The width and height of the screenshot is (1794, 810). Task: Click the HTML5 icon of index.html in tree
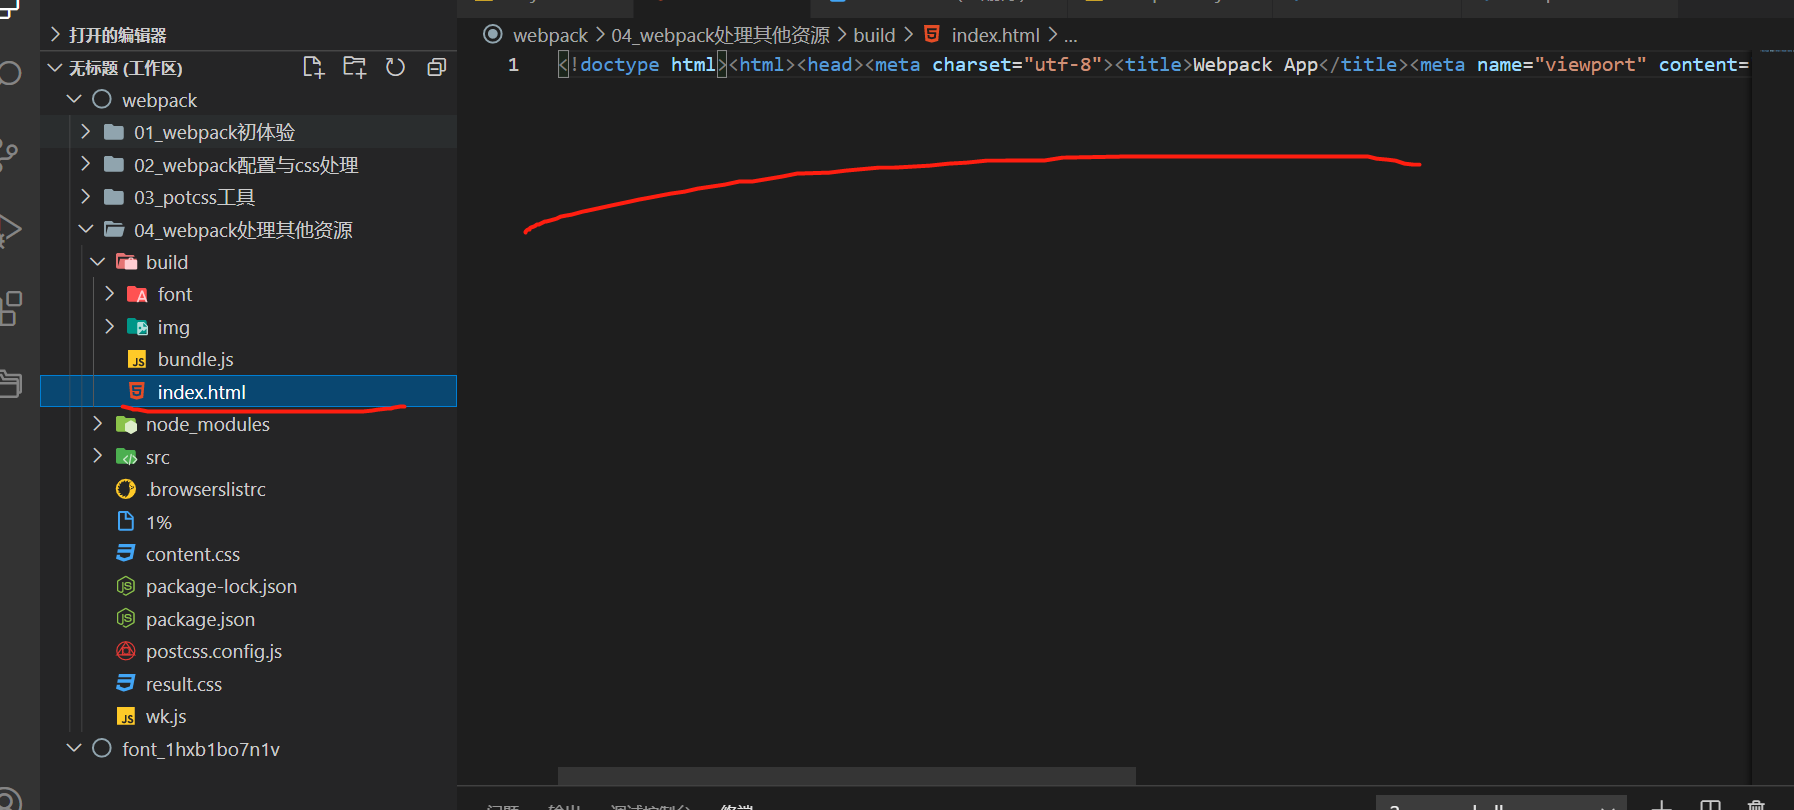coord(137,392)
